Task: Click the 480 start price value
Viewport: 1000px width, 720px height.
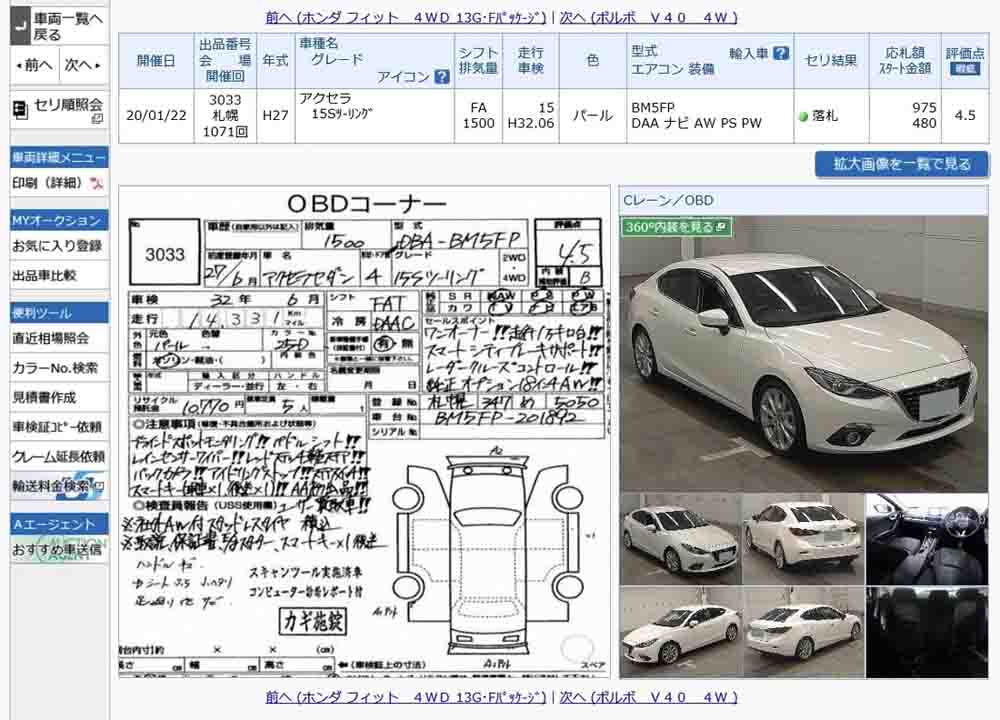Action: click(x=924, y=123)
